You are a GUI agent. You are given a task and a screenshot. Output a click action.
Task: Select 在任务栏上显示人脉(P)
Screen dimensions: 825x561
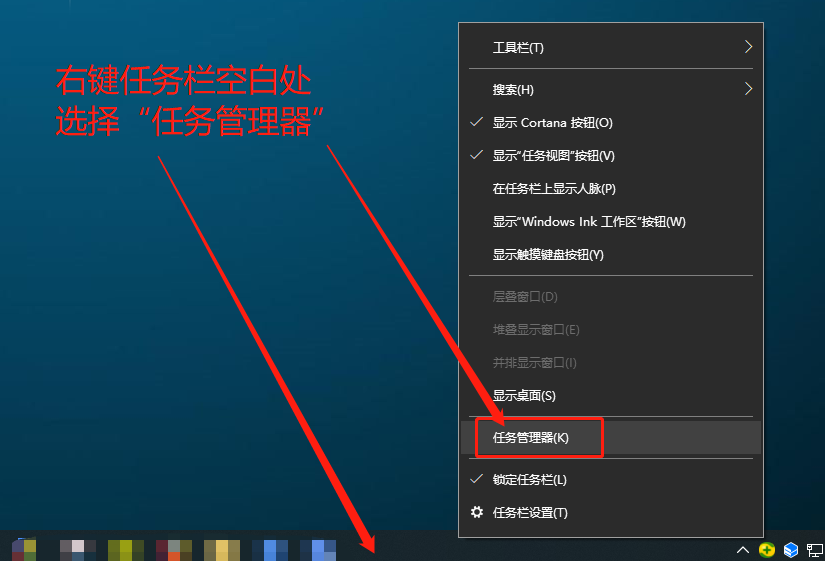click(553, 189)
